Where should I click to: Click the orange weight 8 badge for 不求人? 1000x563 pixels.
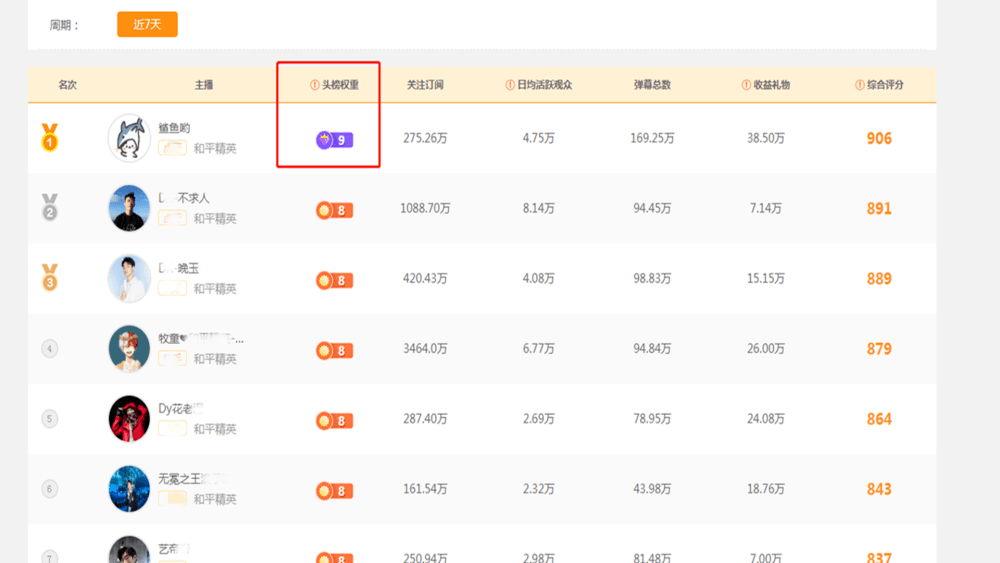334,210
